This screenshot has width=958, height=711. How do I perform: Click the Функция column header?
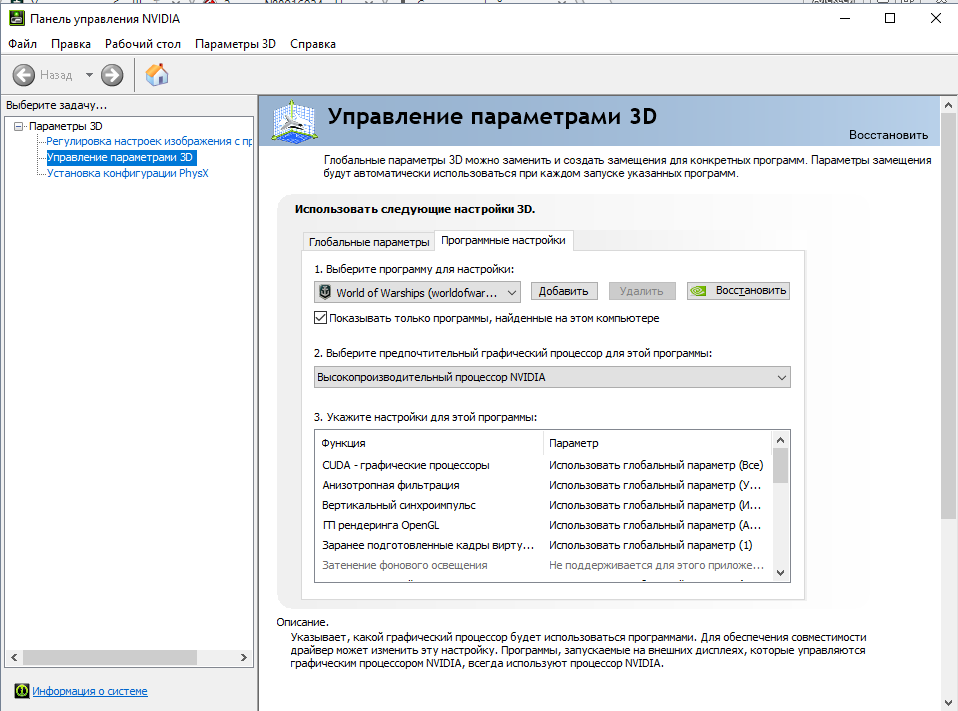430,443
